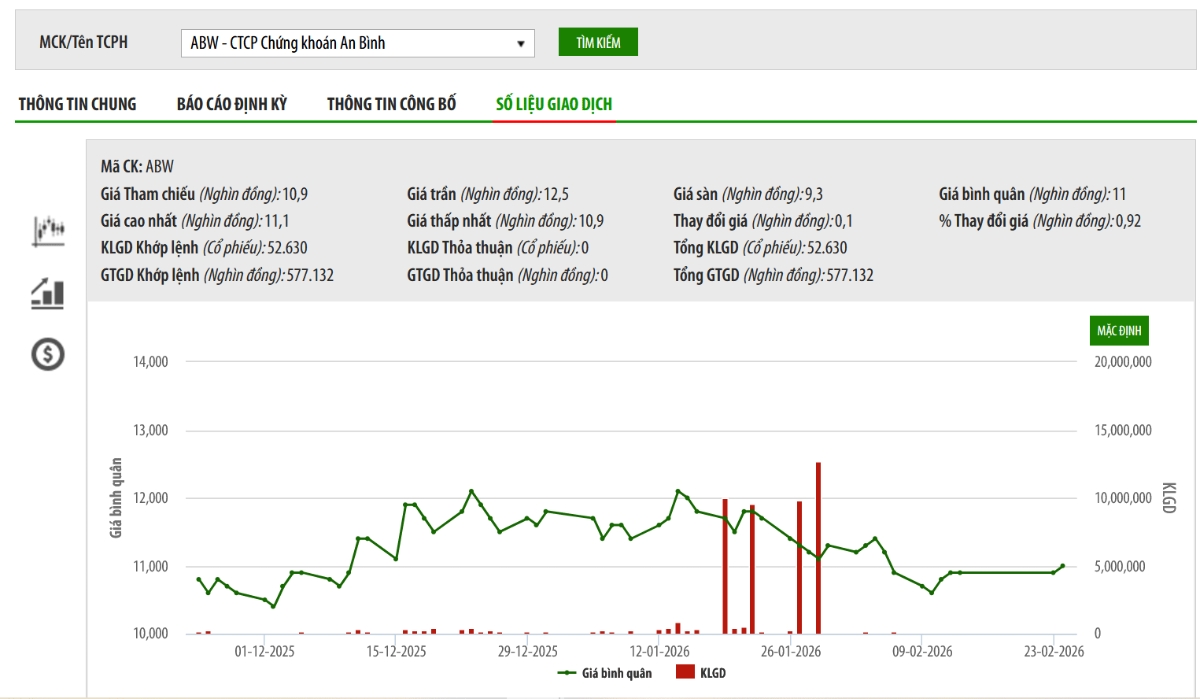Open the bar chart with growth arrow icon
1200x699 pixels.
pos(48,293)
